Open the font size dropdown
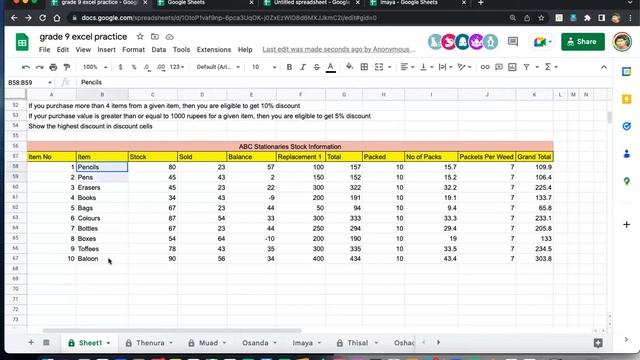Viewport: 640px width, 360px height. pos(264,67)
